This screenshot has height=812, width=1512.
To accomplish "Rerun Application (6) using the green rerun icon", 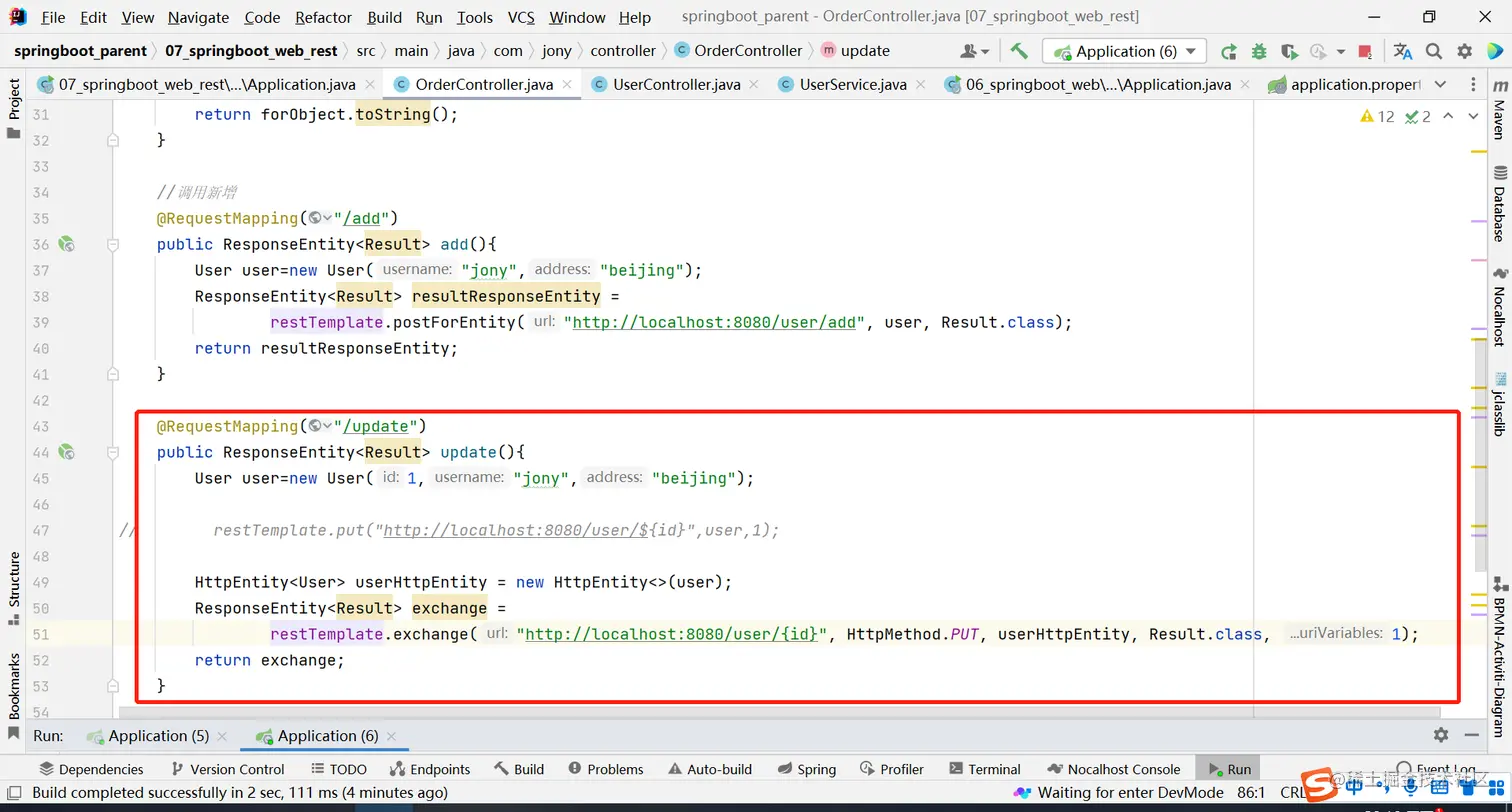I will point(1229,51).
